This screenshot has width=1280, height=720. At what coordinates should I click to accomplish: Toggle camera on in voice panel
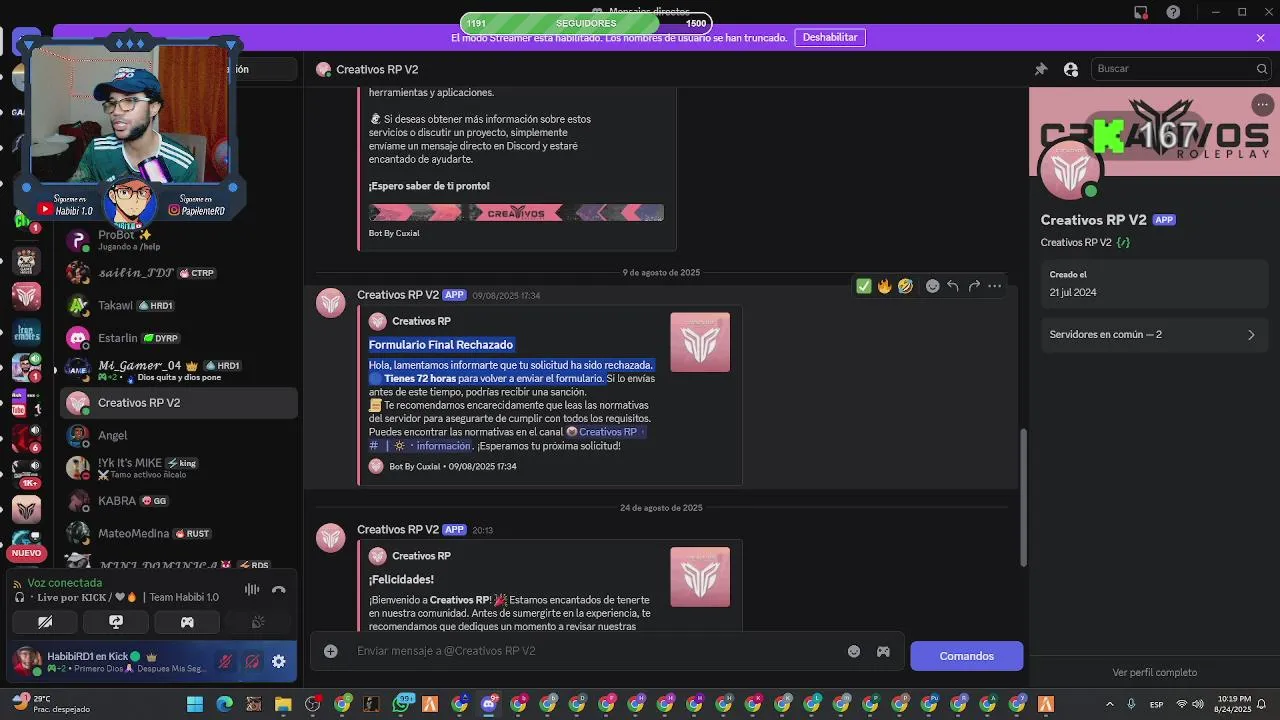(x=45, y=622)
